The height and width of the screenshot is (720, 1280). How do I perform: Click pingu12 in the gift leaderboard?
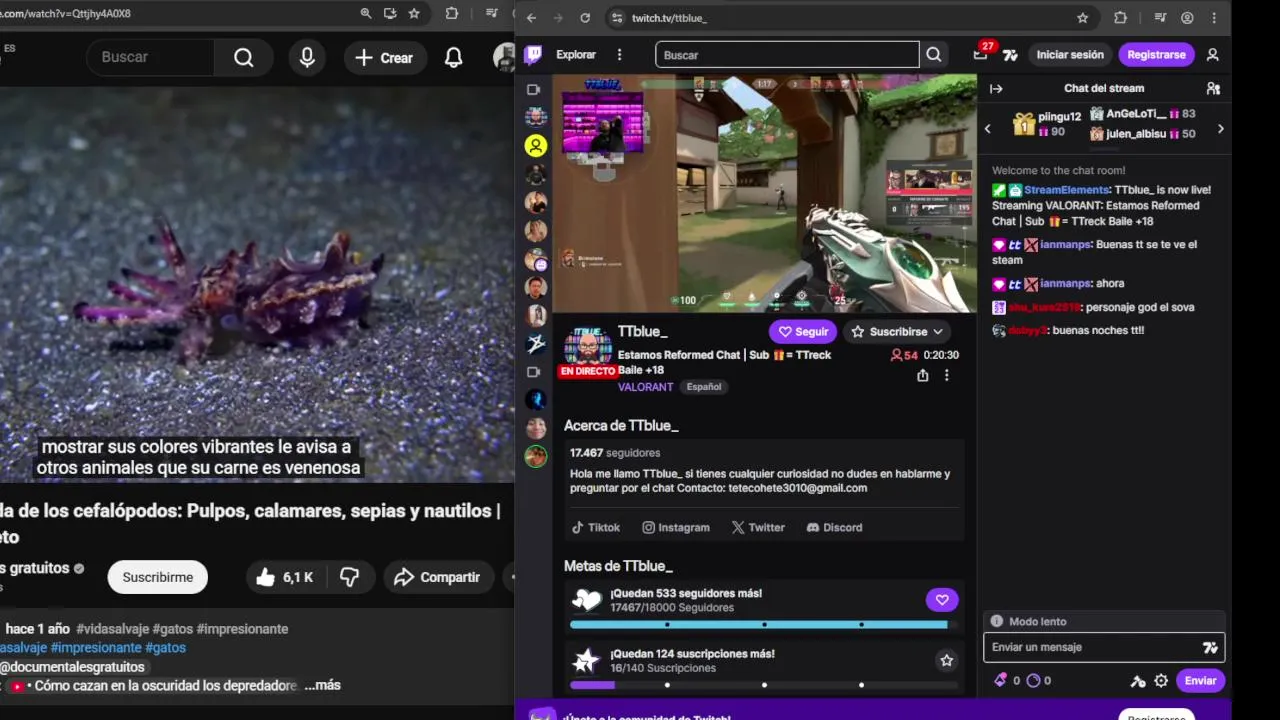1059,117
